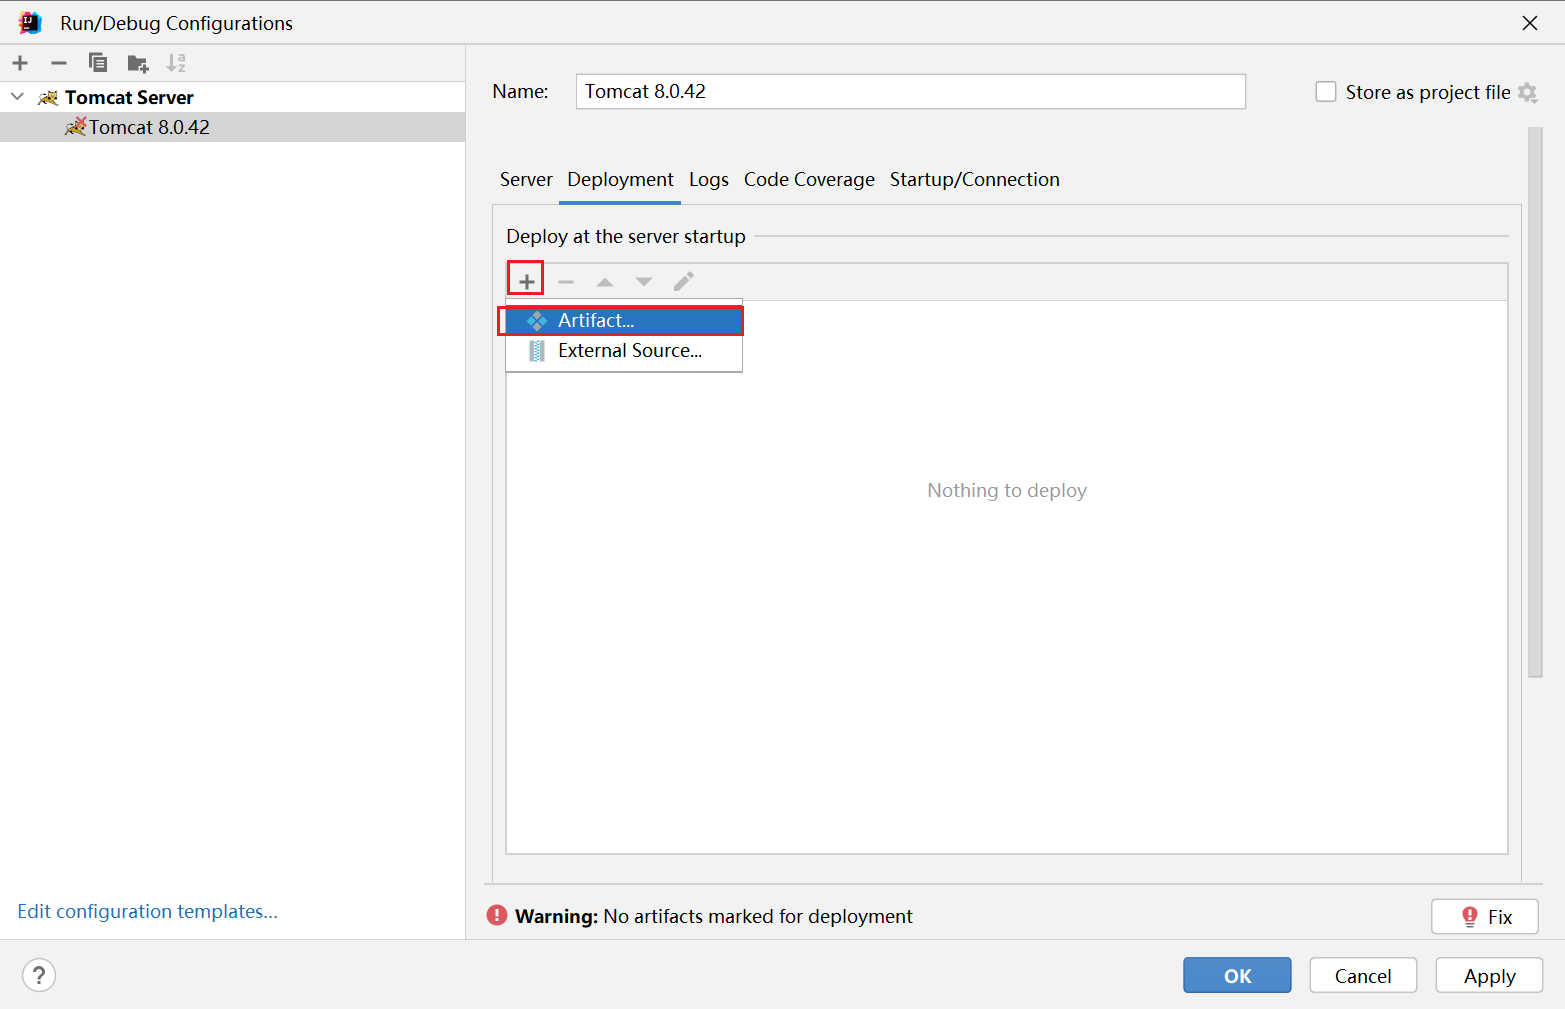Remove selected configuration with minus icon
The width and height of the screenshot is (1565, 1009).
coord(59,63)
